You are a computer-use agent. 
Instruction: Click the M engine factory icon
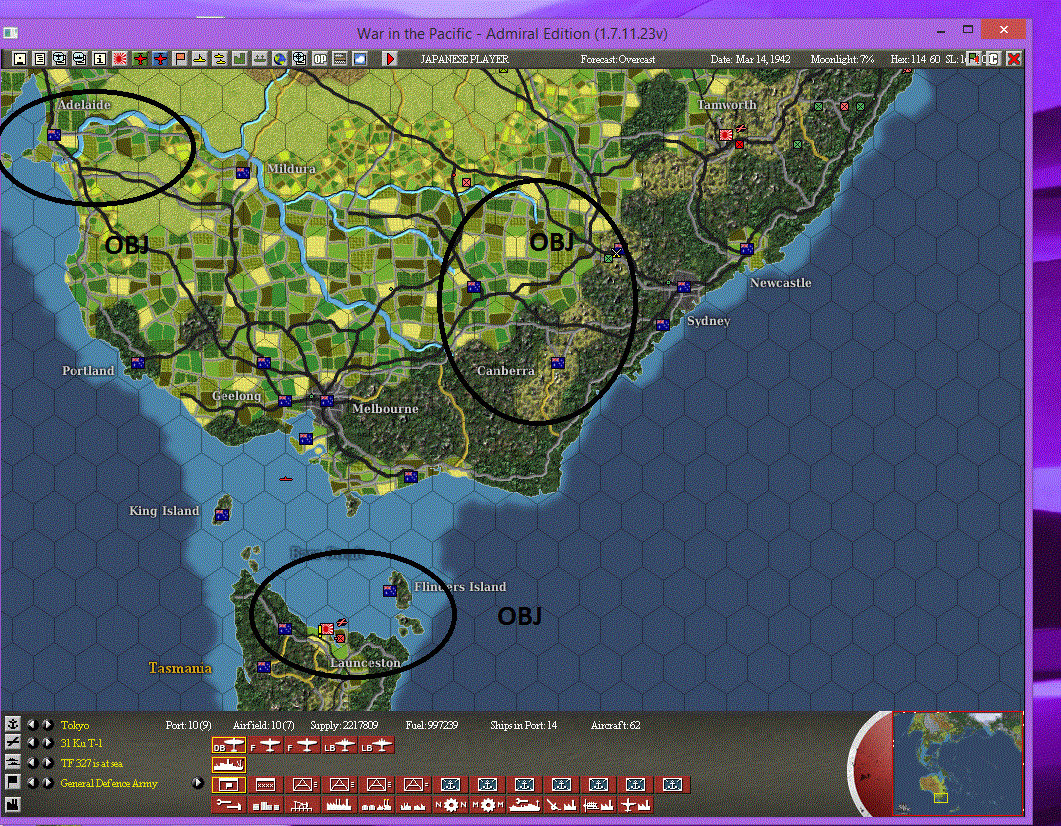click(488, 805)
